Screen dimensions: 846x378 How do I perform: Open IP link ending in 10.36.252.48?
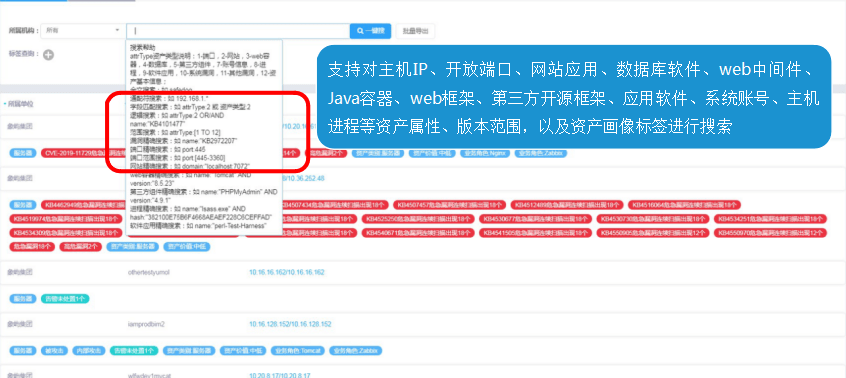(304, 178)
